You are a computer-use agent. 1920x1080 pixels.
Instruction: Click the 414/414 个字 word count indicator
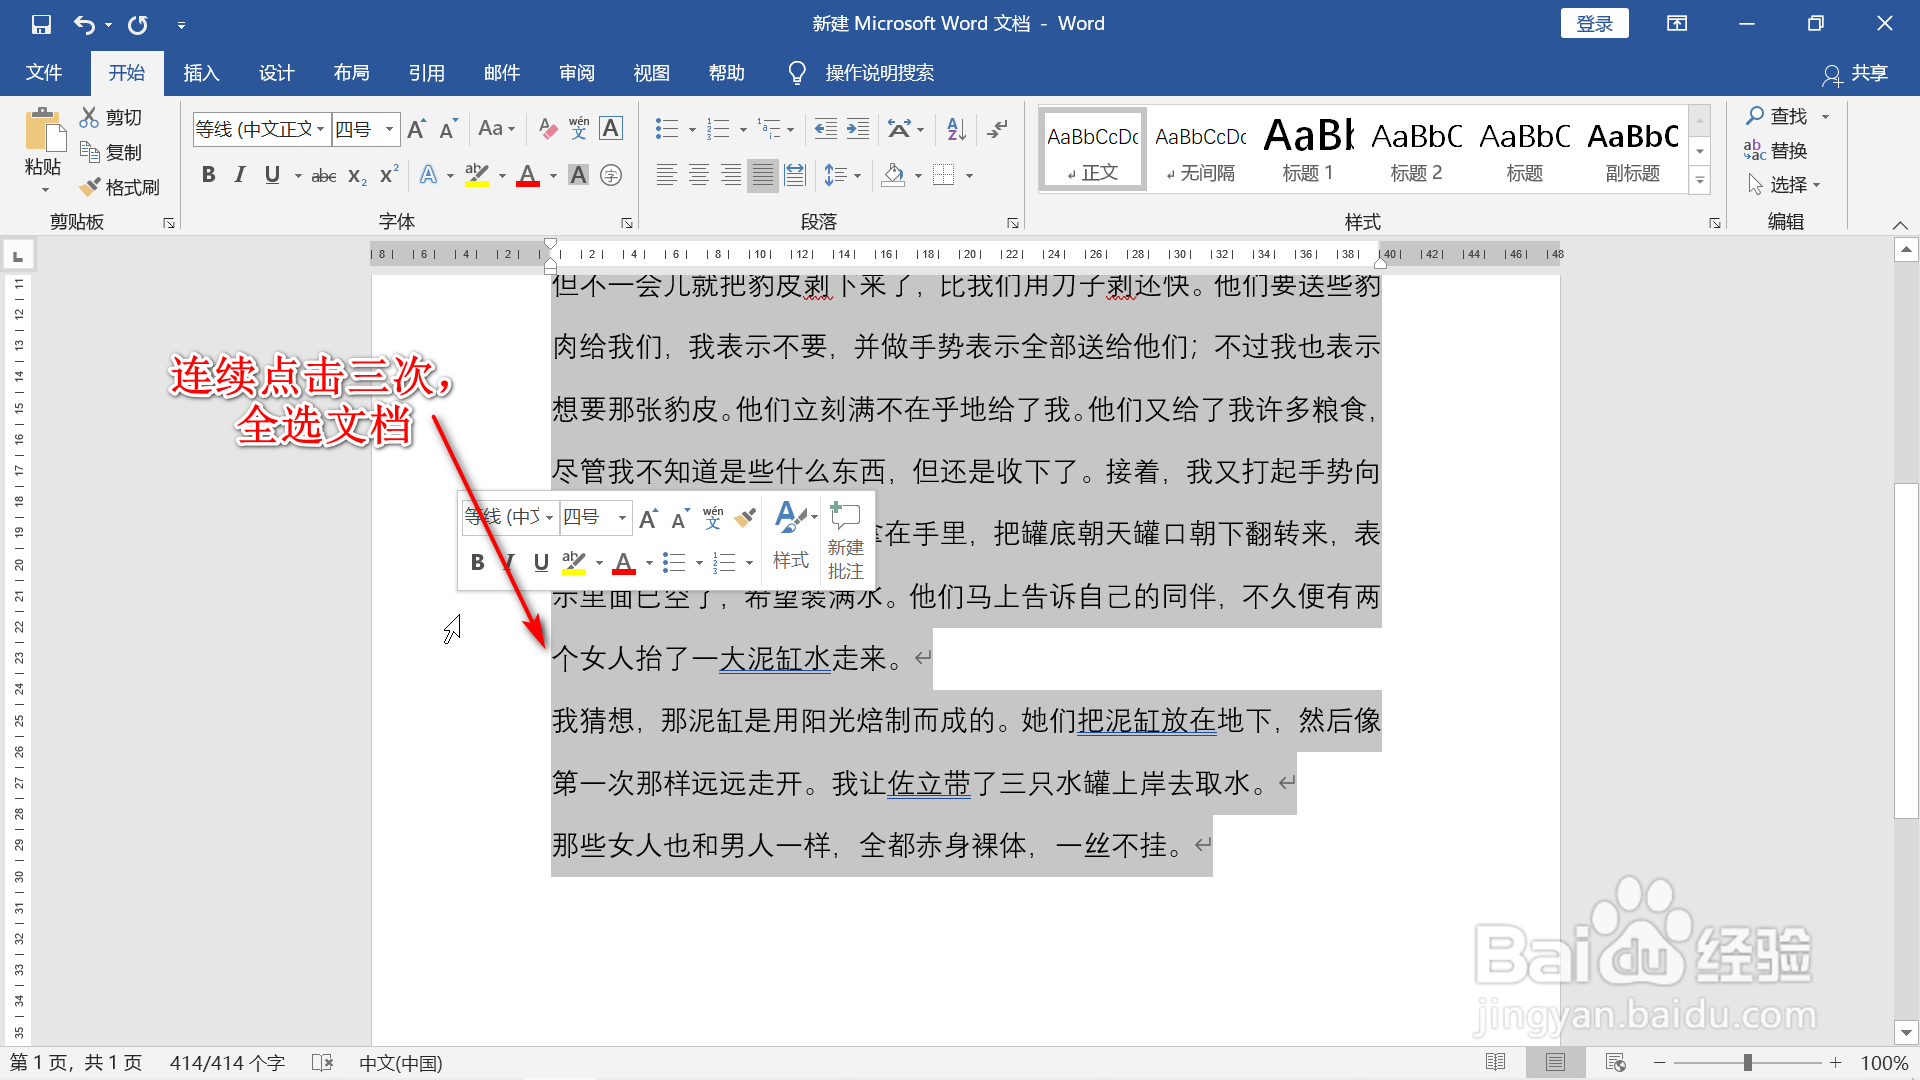[227, 1062]
